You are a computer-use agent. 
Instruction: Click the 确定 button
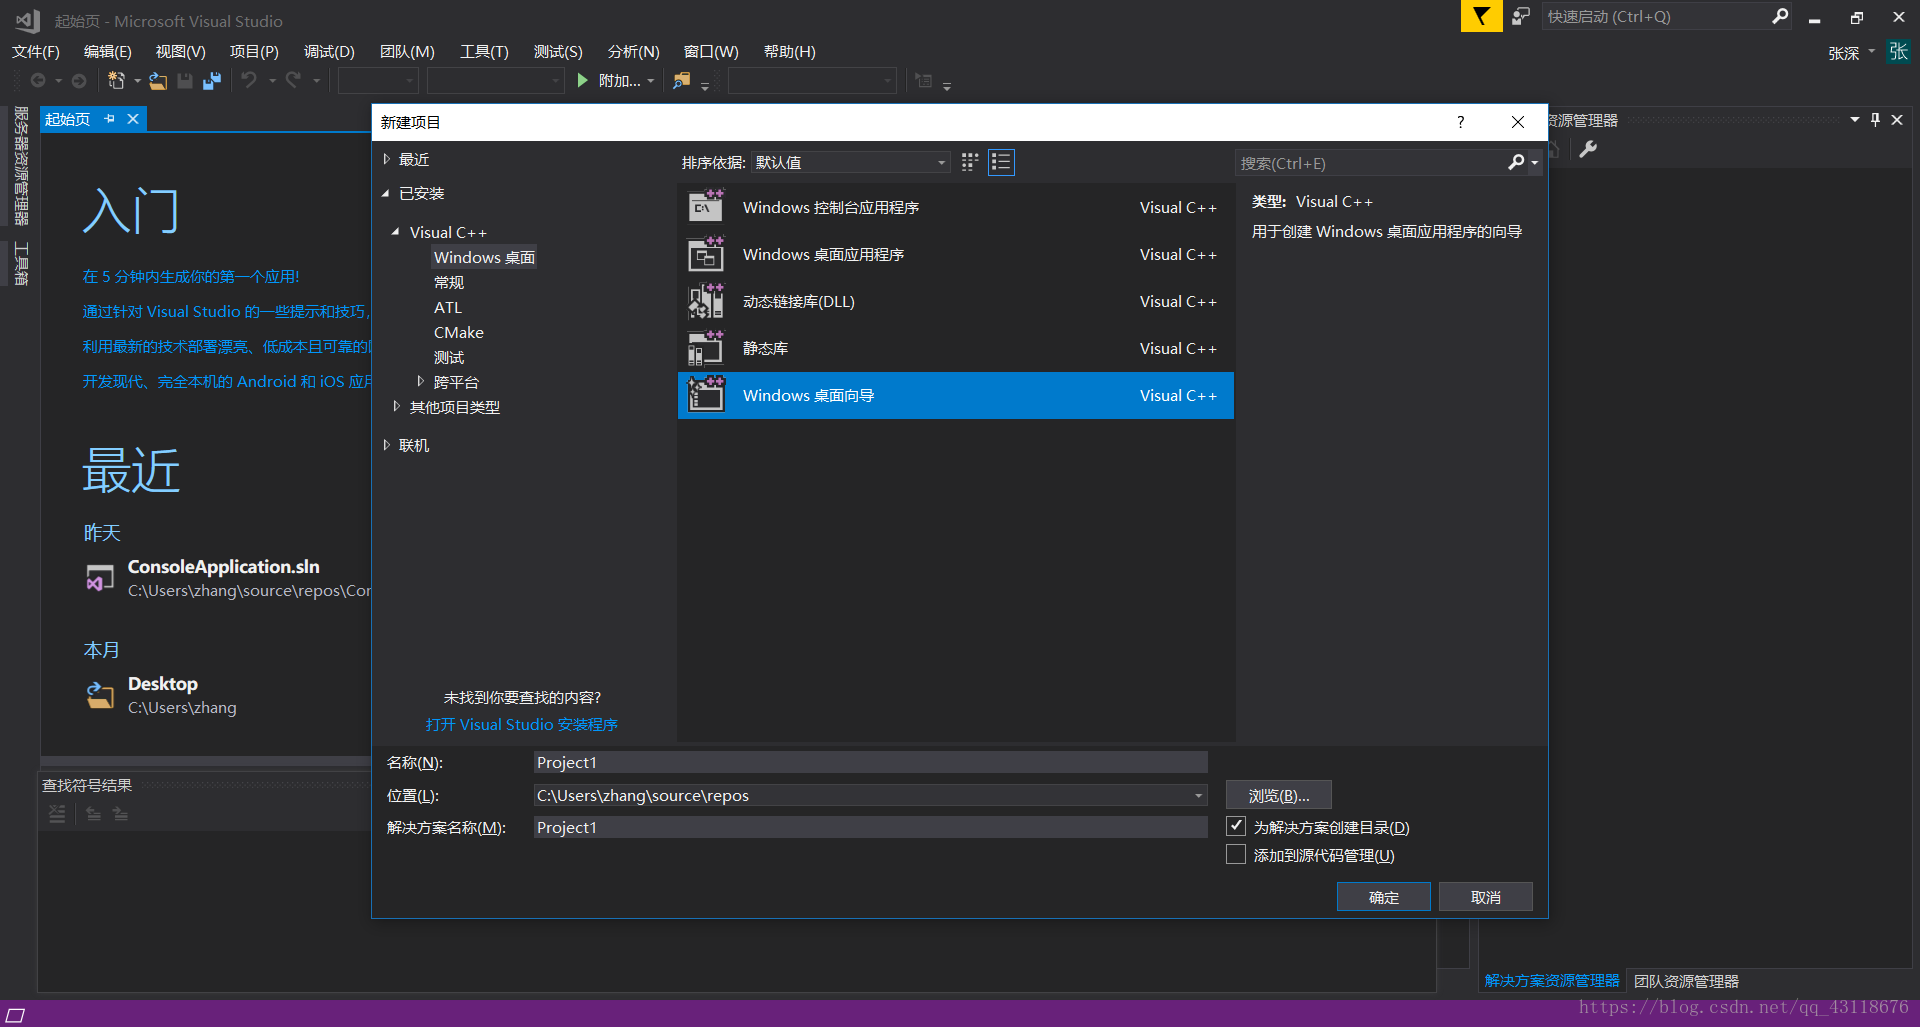pos(1384,897)
